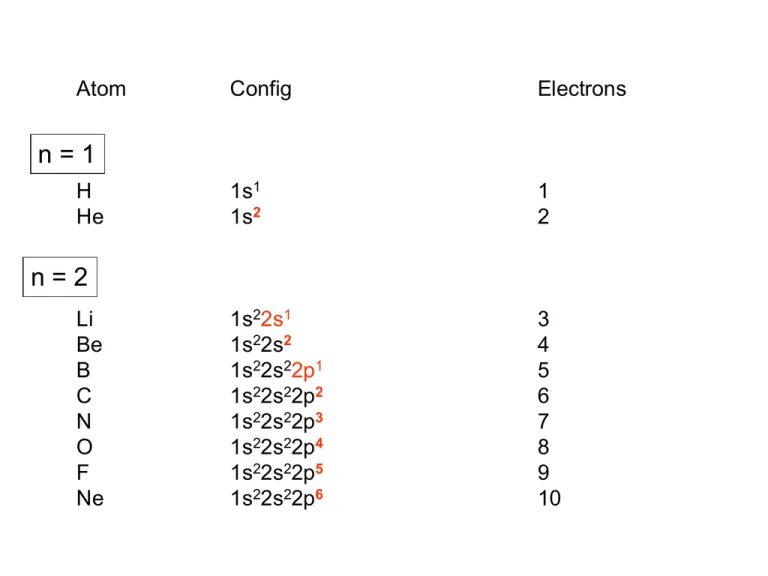768x576 pixels.
Task: Click carbon's electron count 6
Action: pos(543,395)
